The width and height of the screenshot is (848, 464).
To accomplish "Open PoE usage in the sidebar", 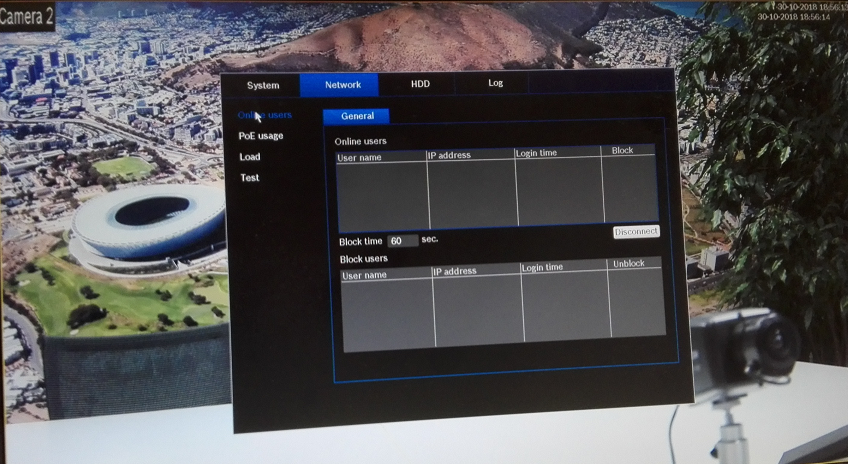I will pyautogui.click(x=260, y=136).
